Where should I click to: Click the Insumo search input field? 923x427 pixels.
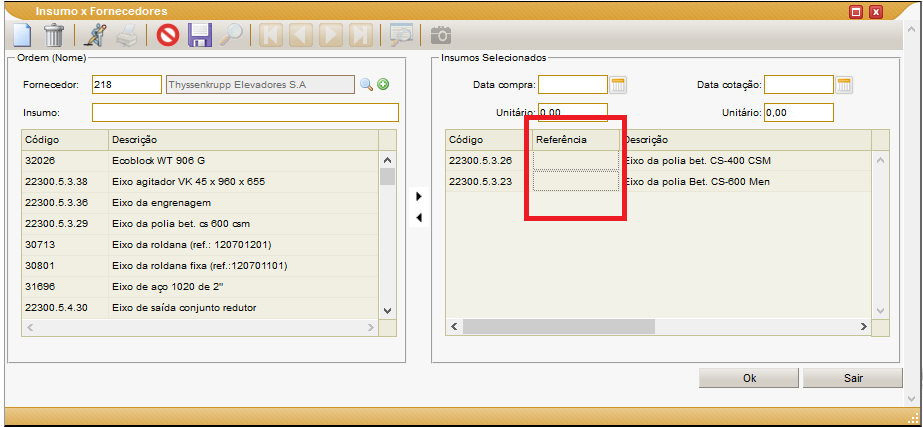pos(245,112)
